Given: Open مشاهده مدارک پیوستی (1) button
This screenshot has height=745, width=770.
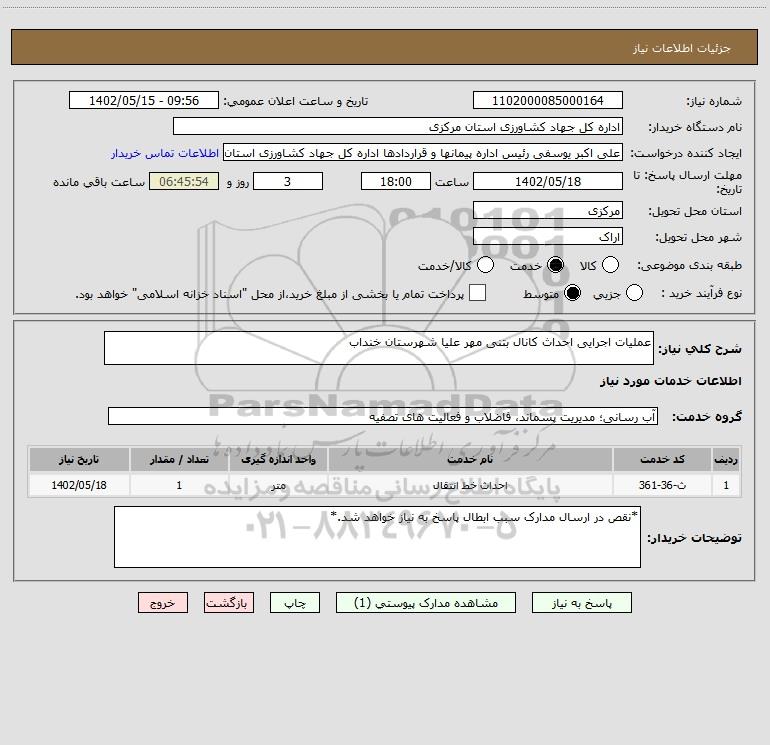Looking at the screenshot, I should pos(426,603).
